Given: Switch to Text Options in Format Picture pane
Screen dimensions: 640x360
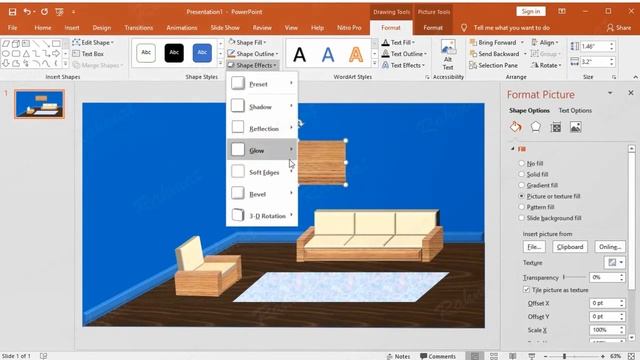Looking at the screenshot, I should point(575,110).
